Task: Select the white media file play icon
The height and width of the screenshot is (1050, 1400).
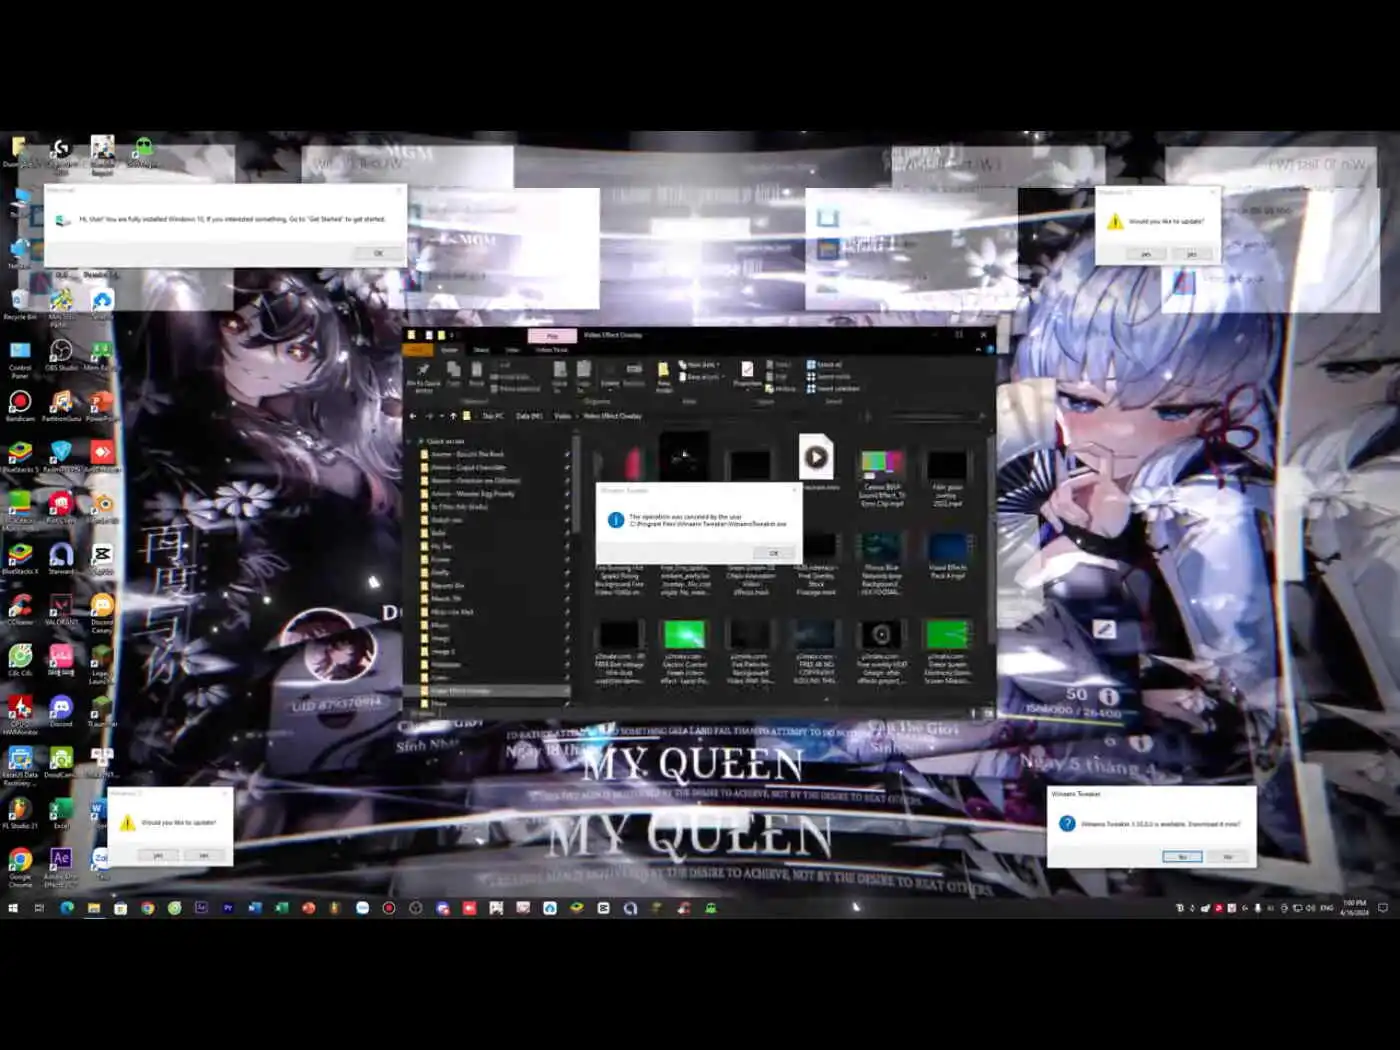Action: (816, 457)
